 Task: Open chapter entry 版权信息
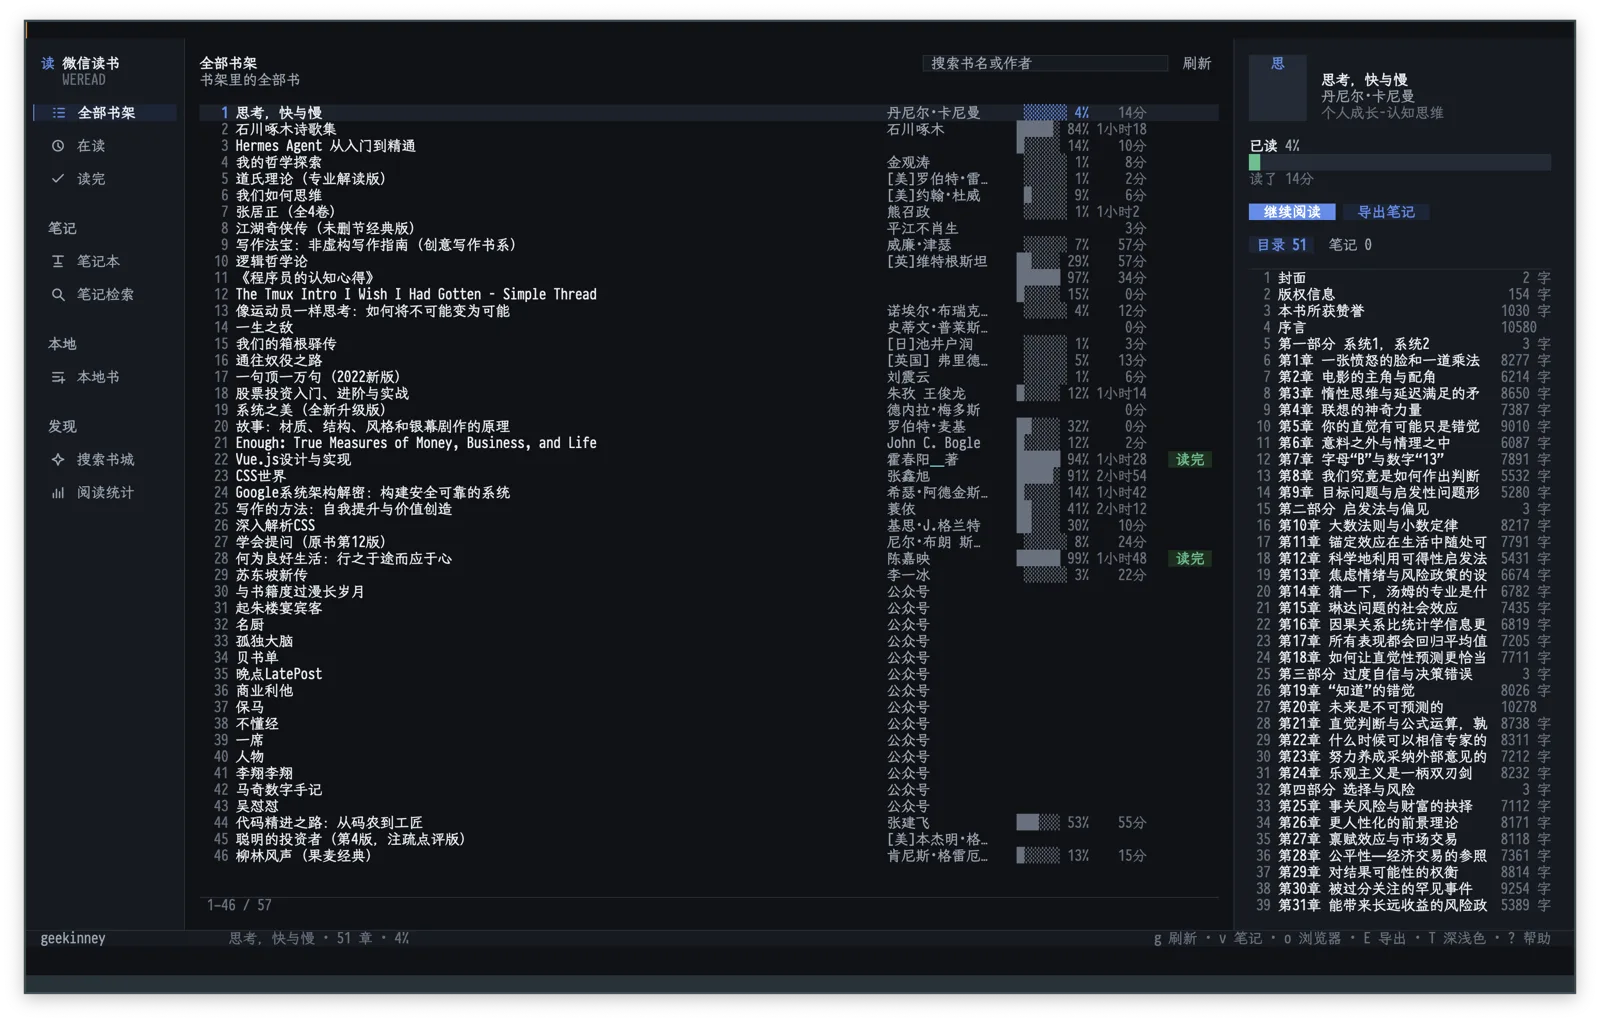(x=1400, y=294)
